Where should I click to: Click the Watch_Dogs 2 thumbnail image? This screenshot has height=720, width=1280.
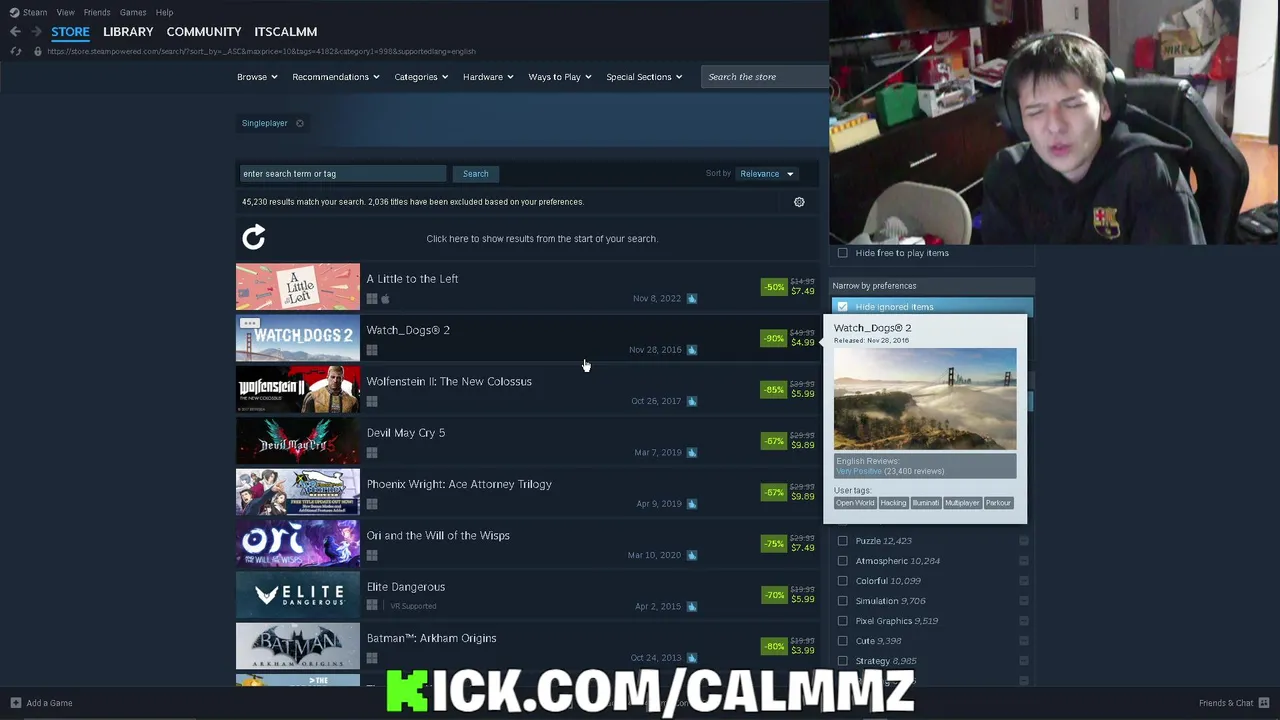[x=298, y=338]
